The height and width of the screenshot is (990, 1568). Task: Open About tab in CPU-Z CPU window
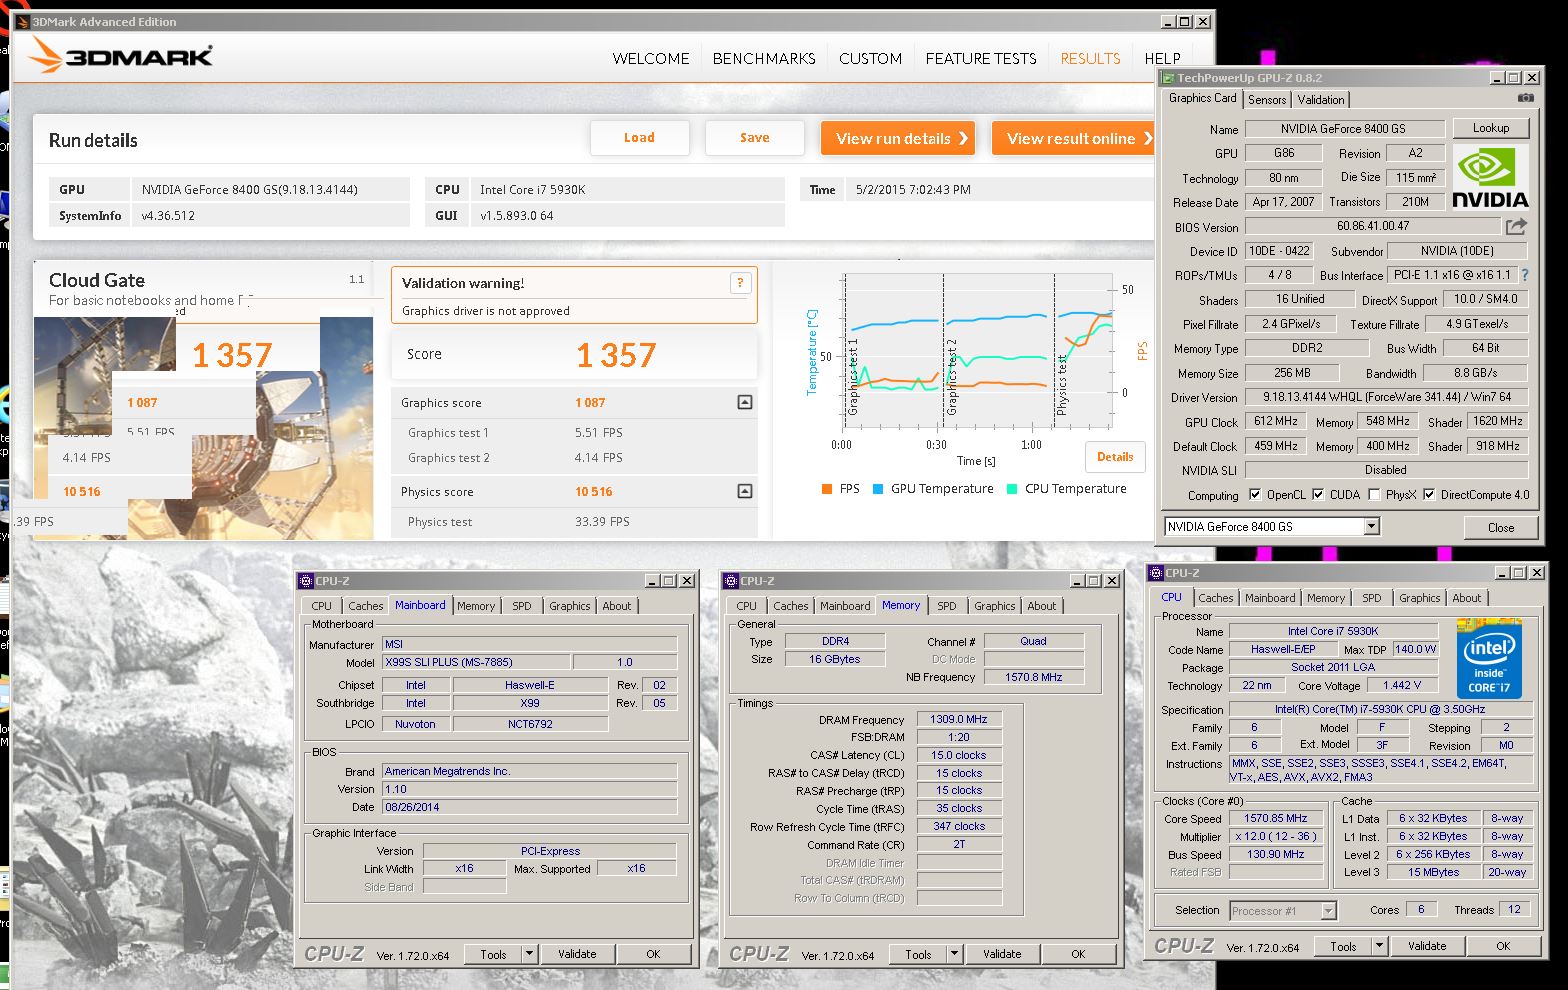pyautogui.click(x=1467, y=598)
